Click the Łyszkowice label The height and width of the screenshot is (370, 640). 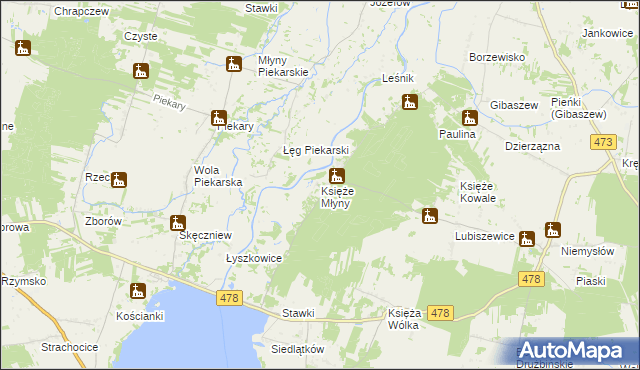click(254, 258)
